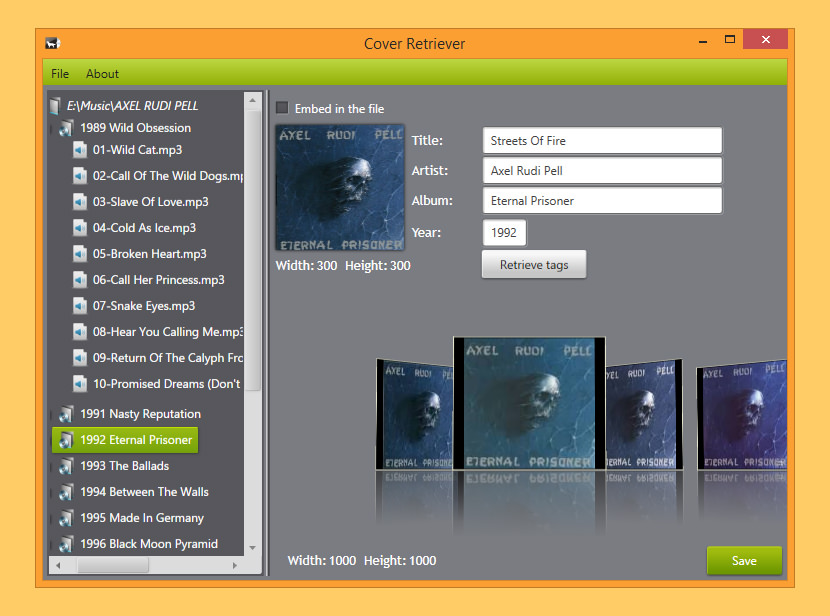Click the green Save button
Image resolution: width=830 pixels, height=616 pixels.
744,560
